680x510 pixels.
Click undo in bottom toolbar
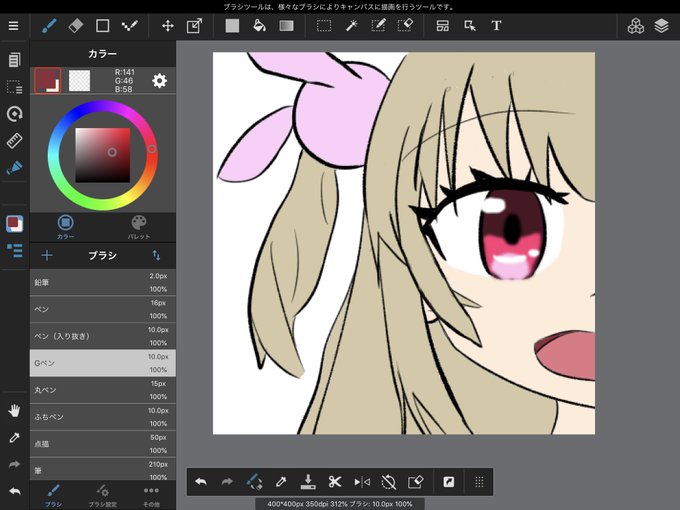pyautogui.click(x=201, y=482)
